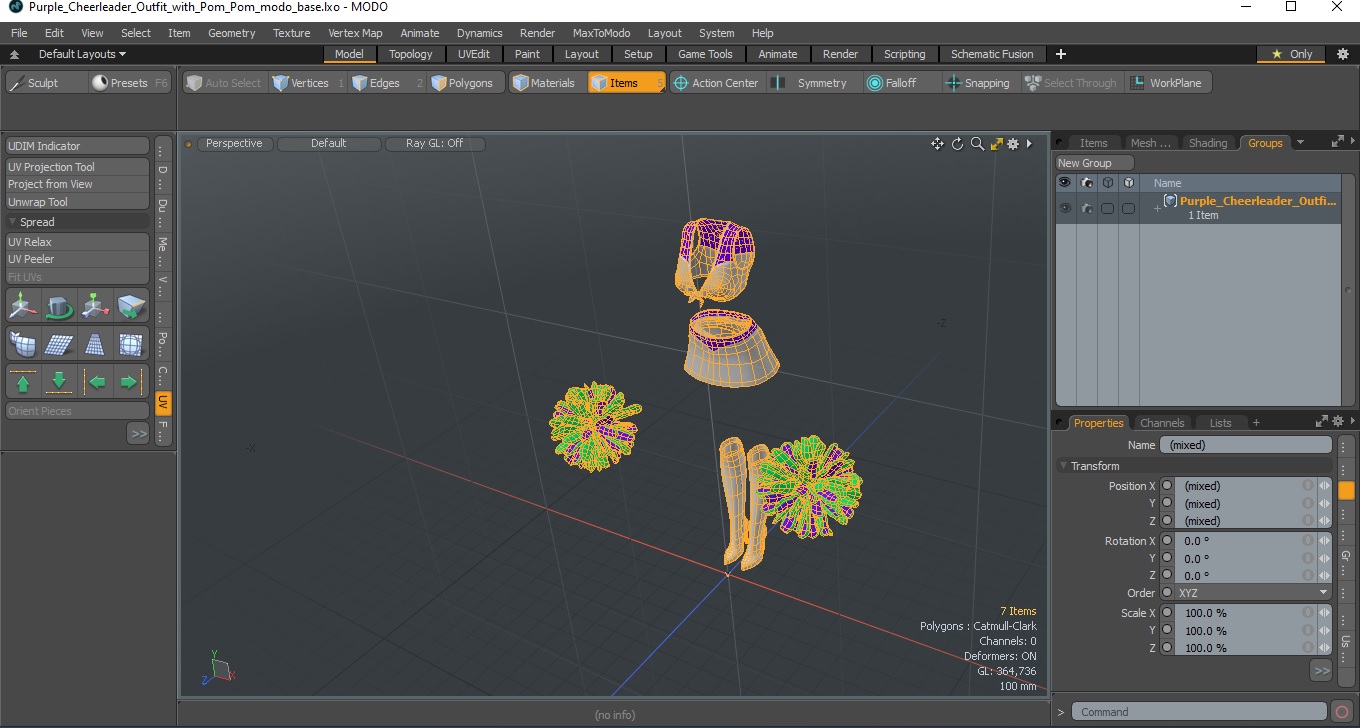1360x728 pixels.
Task: Click the viewport zoom magnifier icon
Action: coord(977,144)
